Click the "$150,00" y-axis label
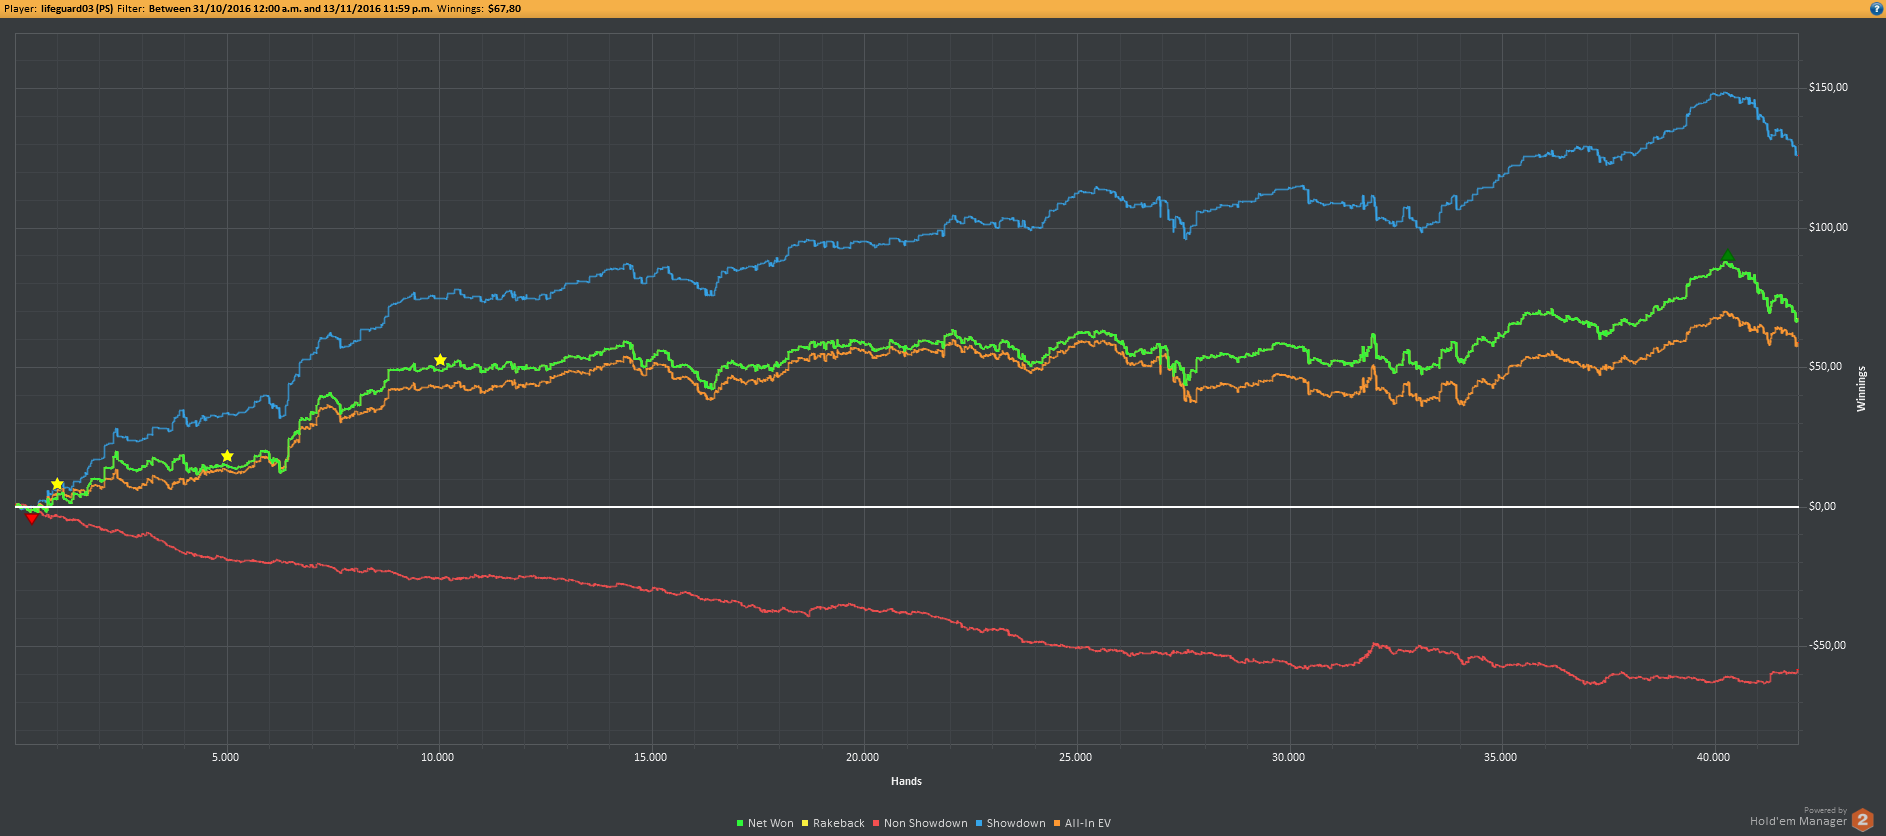This screenshot has width=1886, height=836. point(1828,88)
